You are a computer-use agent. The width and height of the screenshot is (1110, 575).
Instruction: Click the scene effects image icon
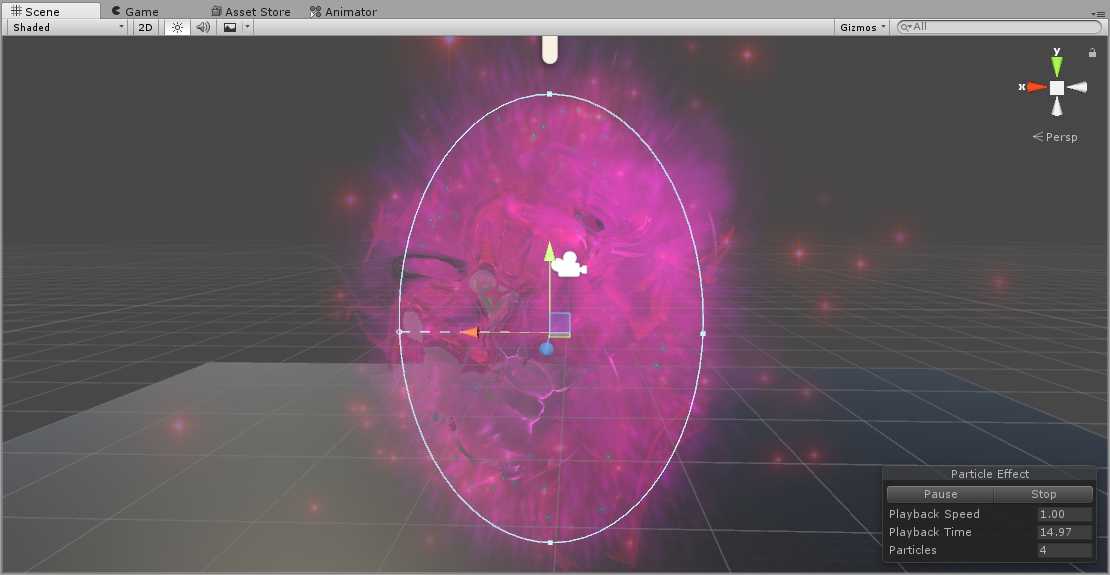pos(230,28)
